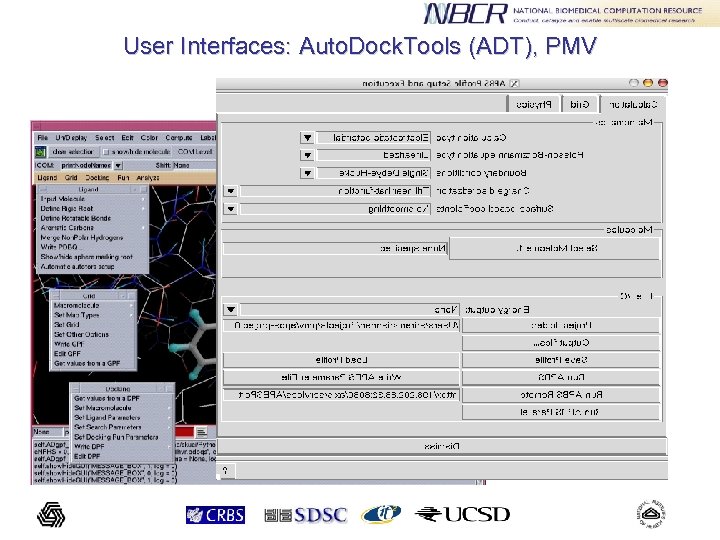
Task: Open the File menu in PMV
Action: (x=43, y=138)
